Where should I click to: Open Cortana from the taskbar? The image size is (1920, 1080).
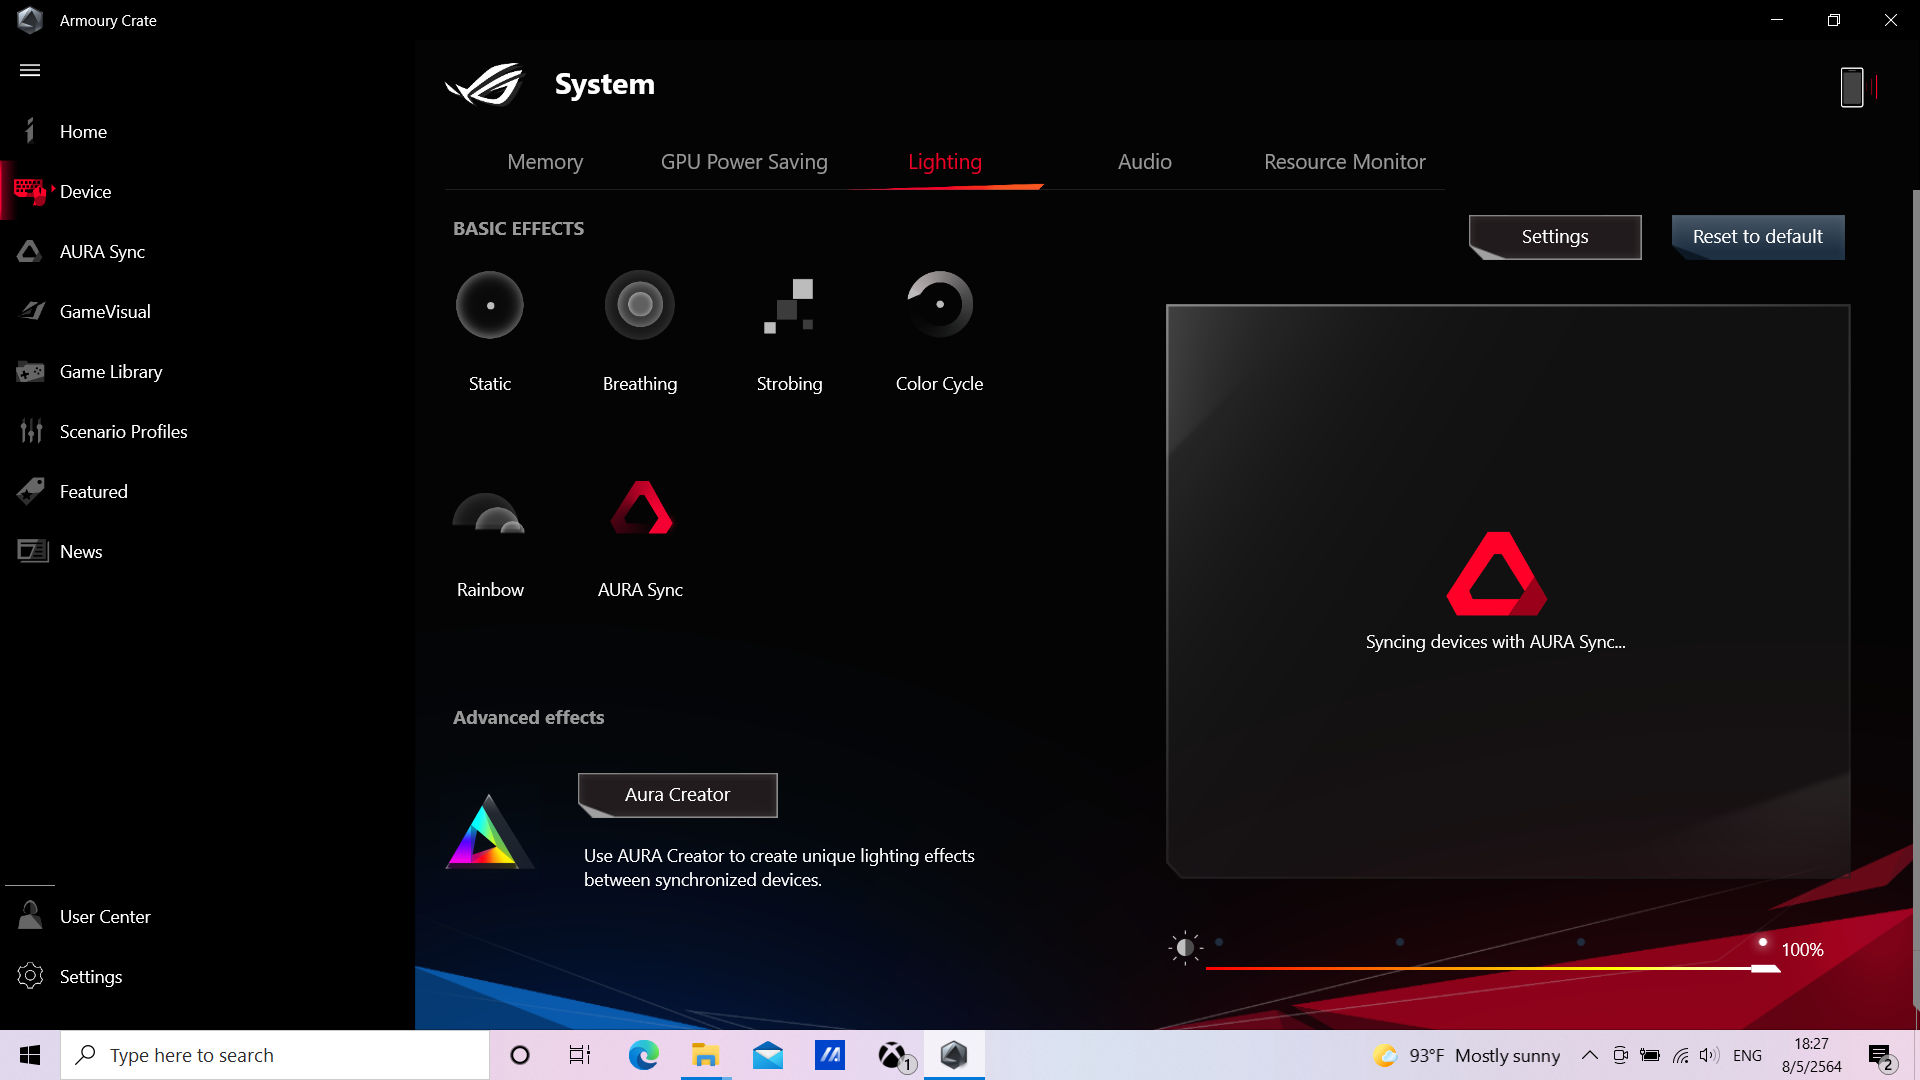pos(520,1055)
